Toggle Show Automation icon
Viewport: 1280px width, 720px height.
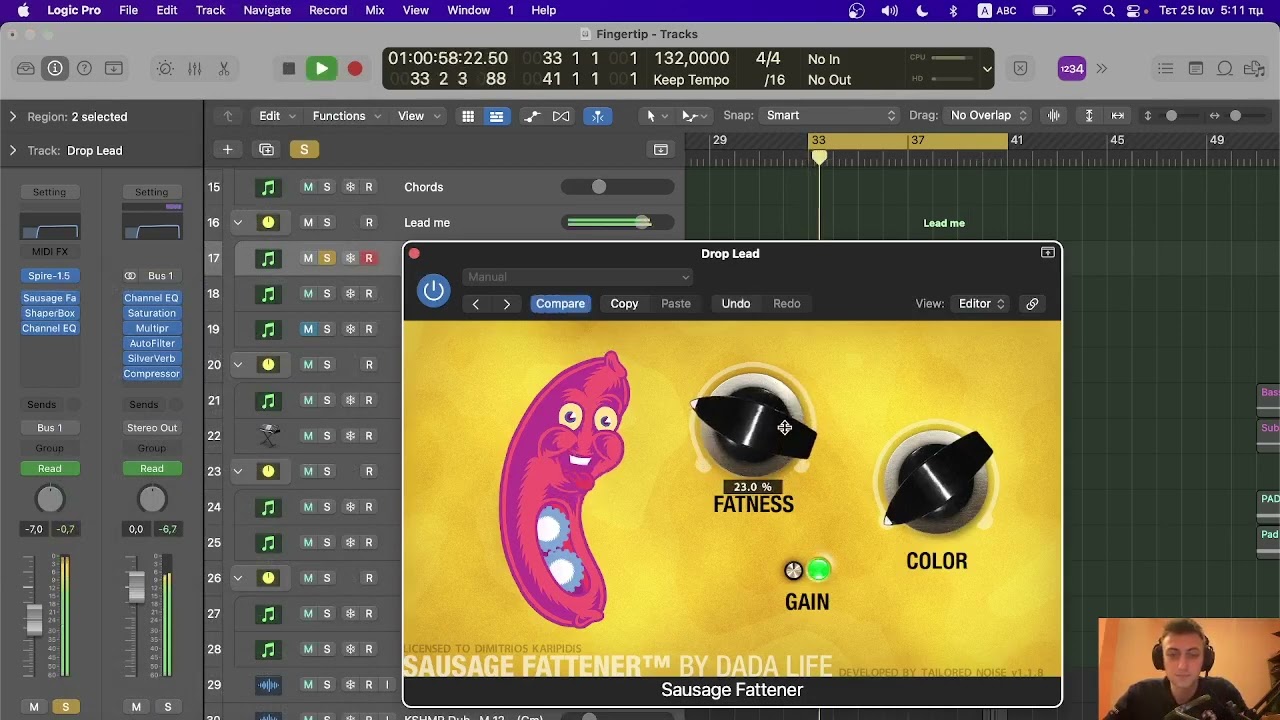point(532,116)
